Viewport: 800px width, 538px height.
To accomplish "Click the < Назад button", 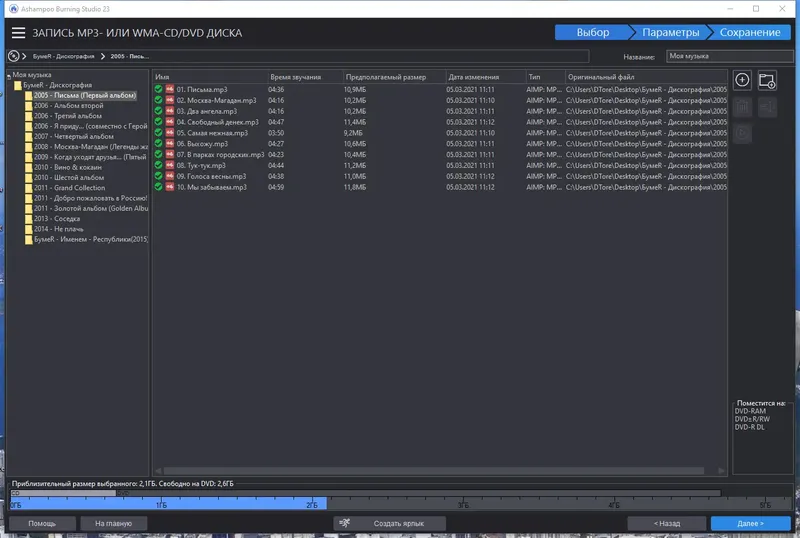I will point(667,523).
